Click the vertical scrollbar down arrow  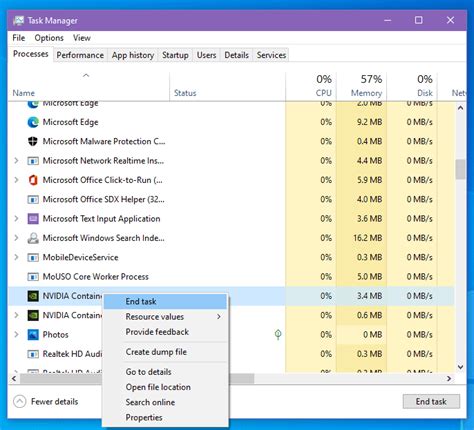pyautogui.click(x=460, y=367)
